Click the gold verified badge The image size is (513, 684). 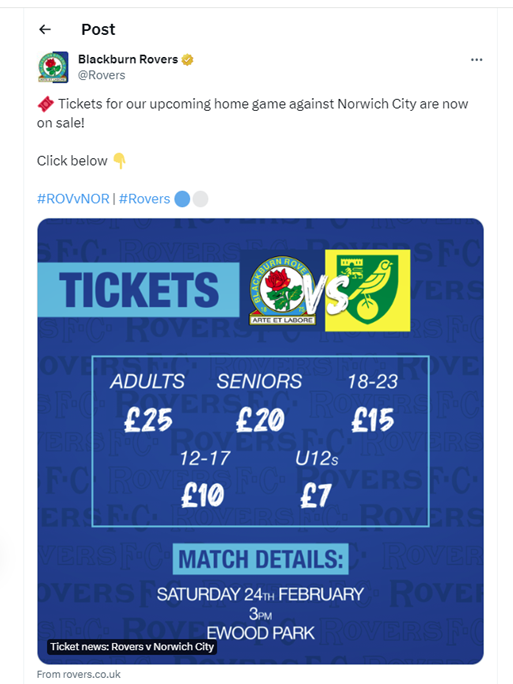188,59
